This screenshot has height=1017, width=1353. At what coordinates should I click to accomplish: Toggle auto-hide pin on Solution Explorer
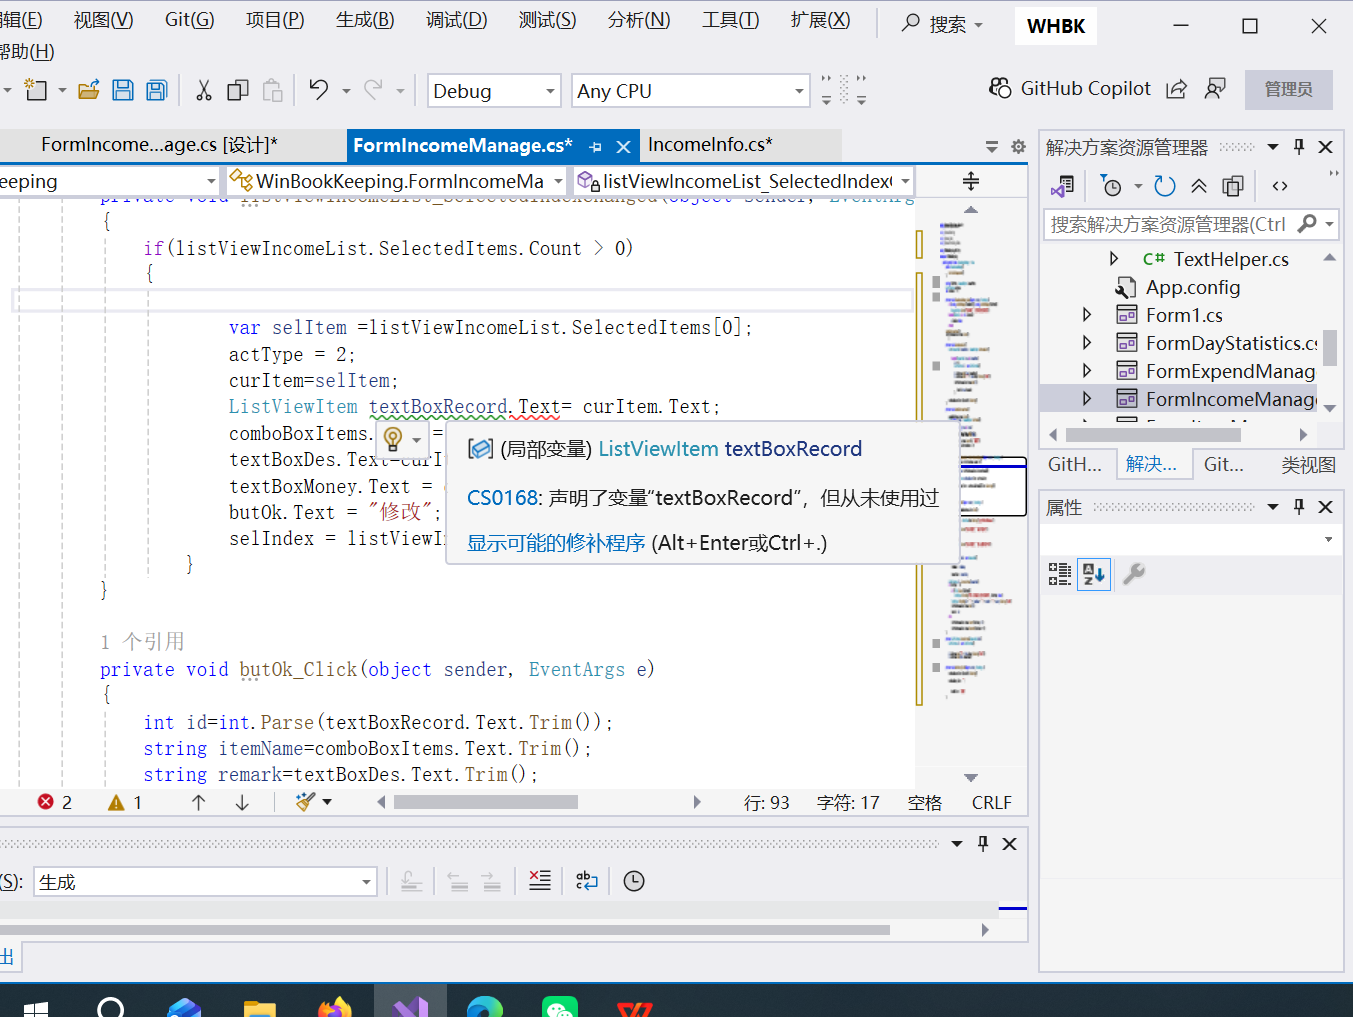[1299, 147]
